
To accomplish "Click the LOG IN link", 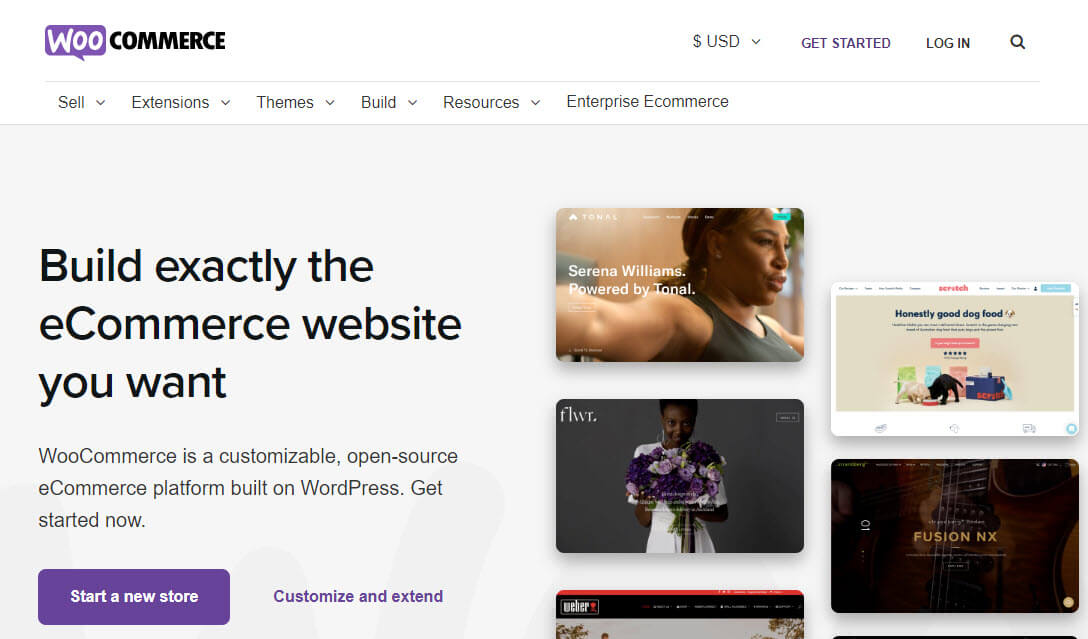I will coord(947,43).
